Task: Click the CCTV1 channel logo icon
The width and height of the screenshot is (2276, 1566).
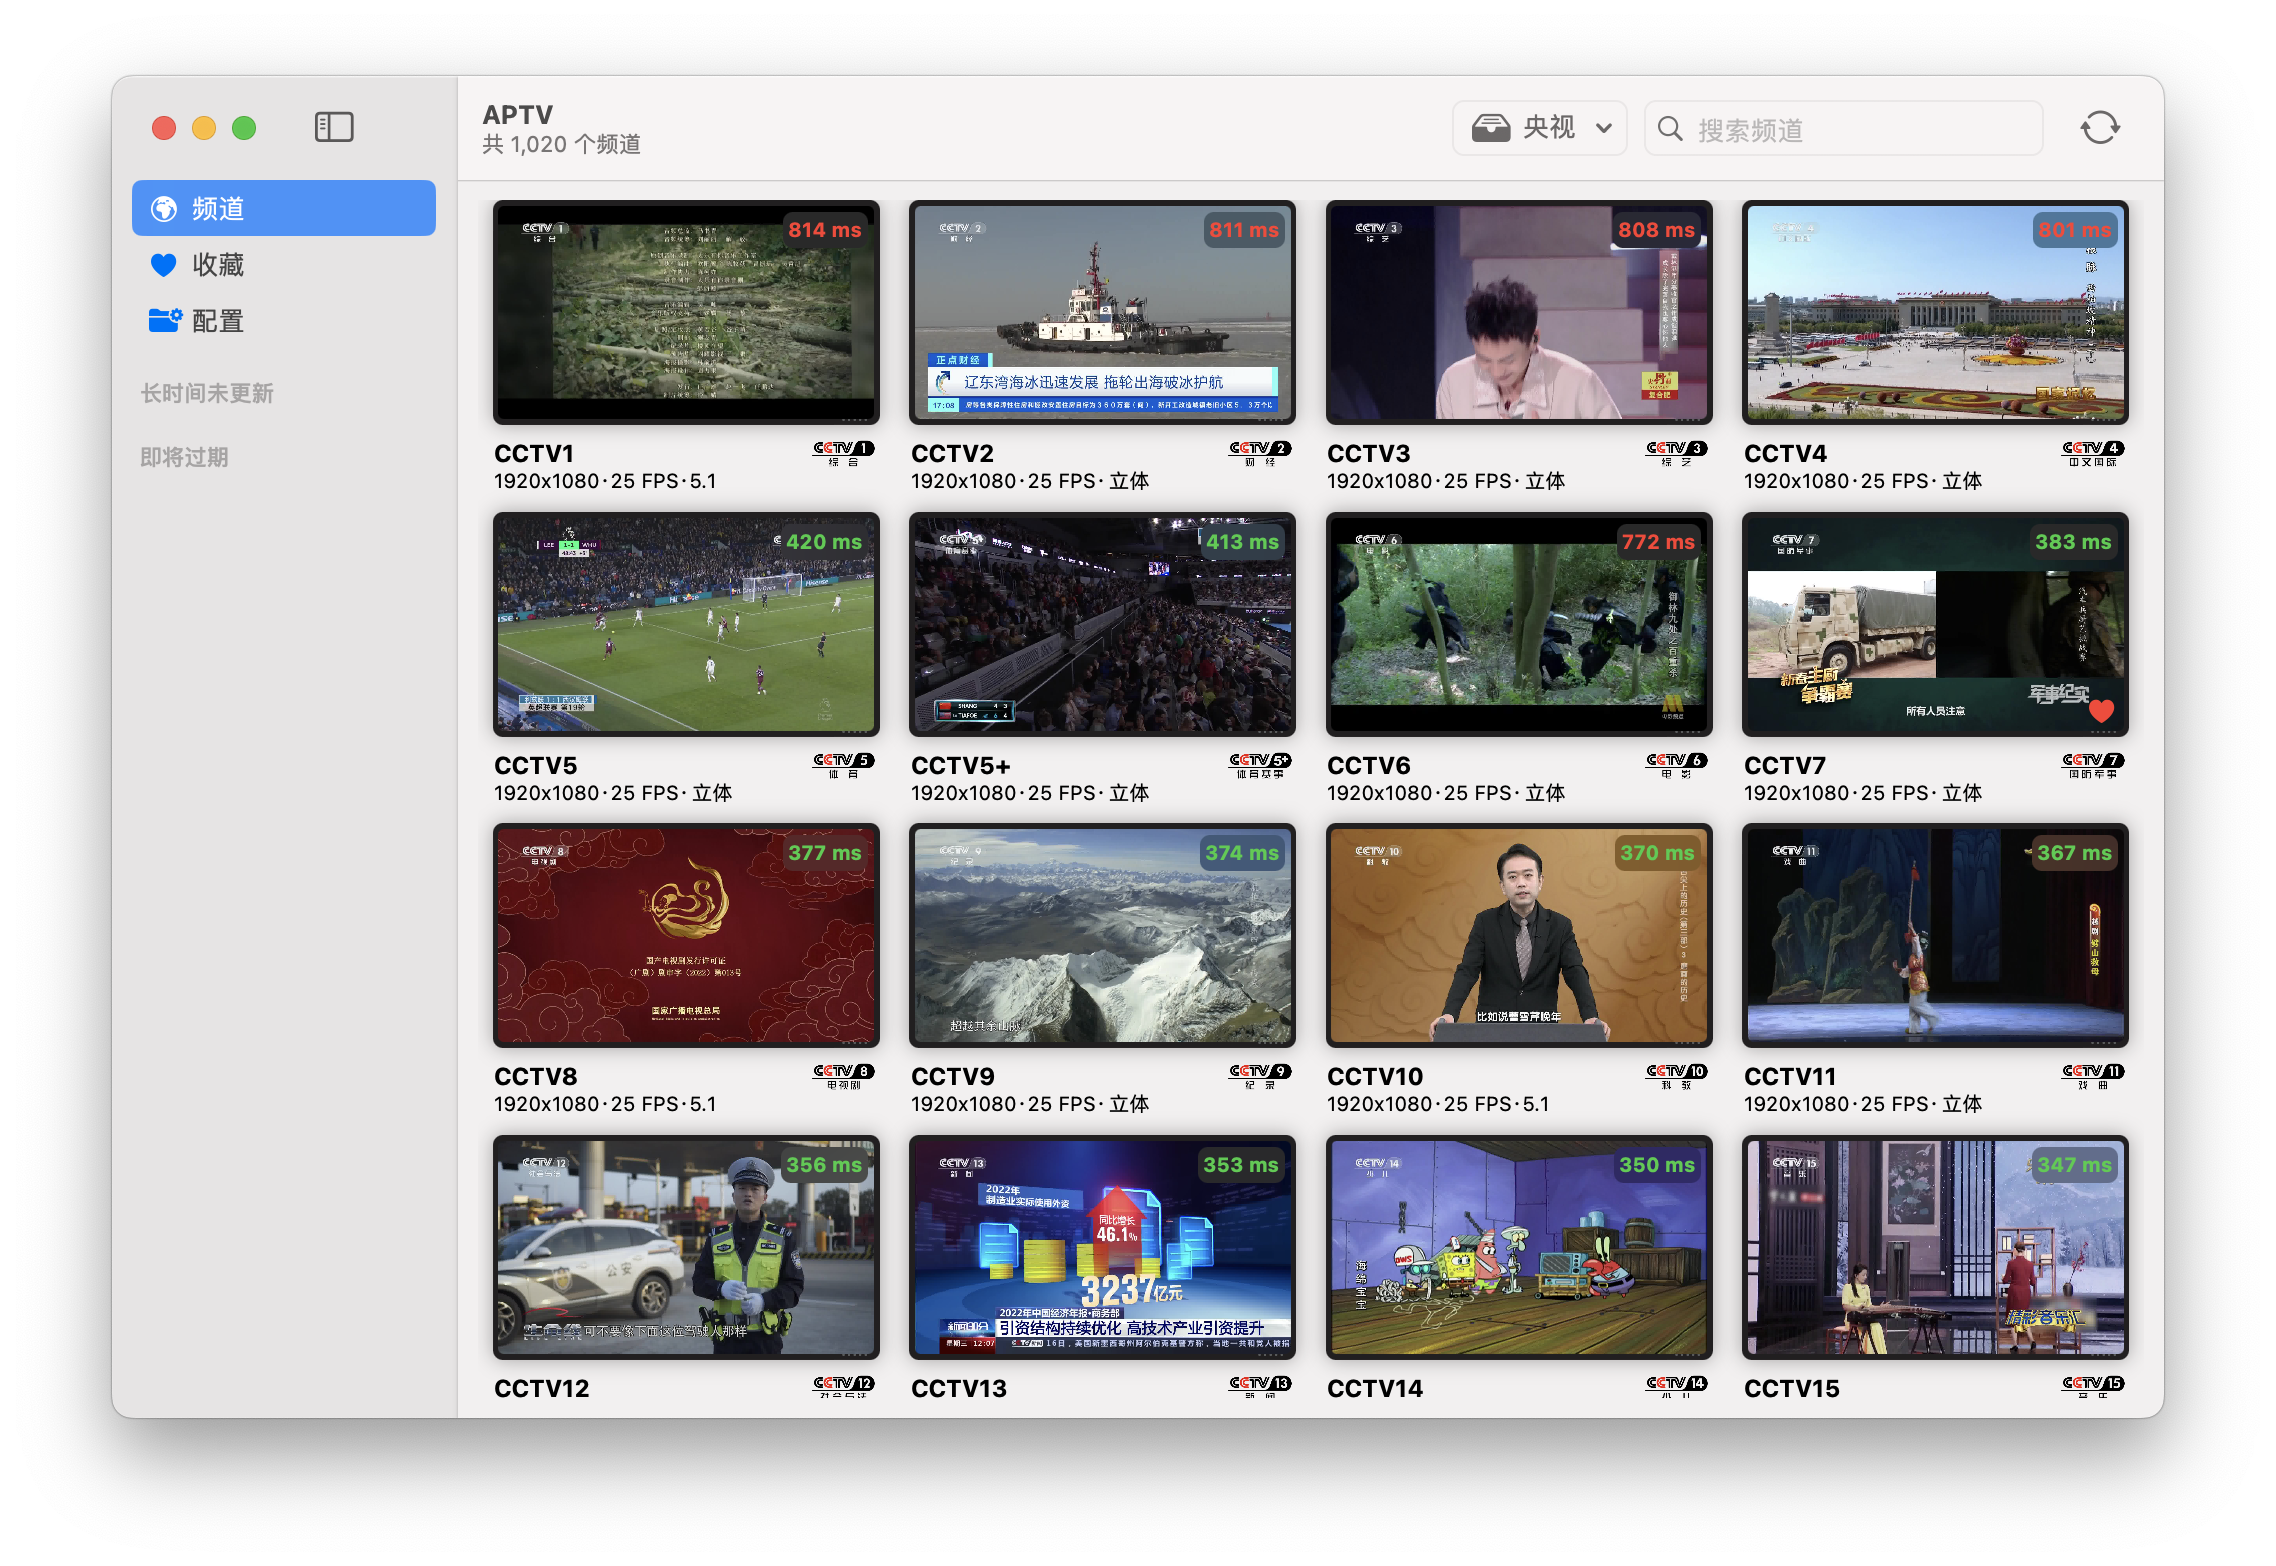Action: (x=843, y=453)
